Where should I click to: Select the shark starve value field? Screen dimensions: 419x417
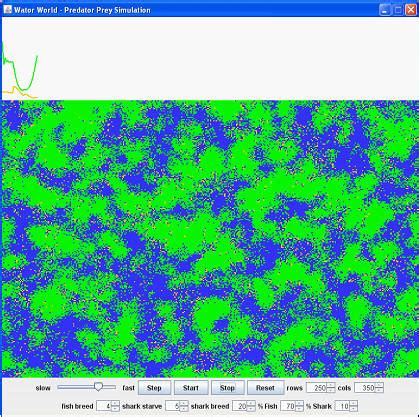coord(173,406)
